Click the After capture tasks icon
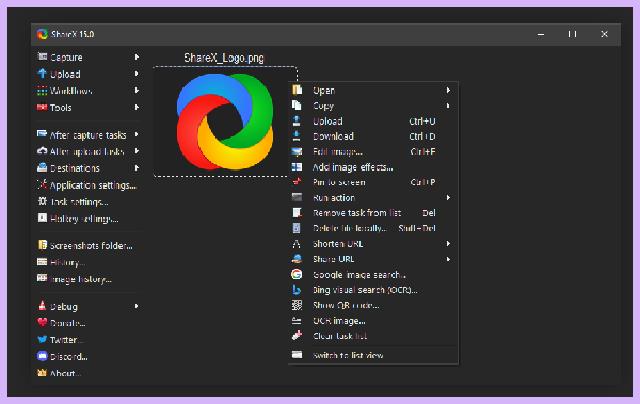This screenshot has width=640, height=404. [42, 134]
